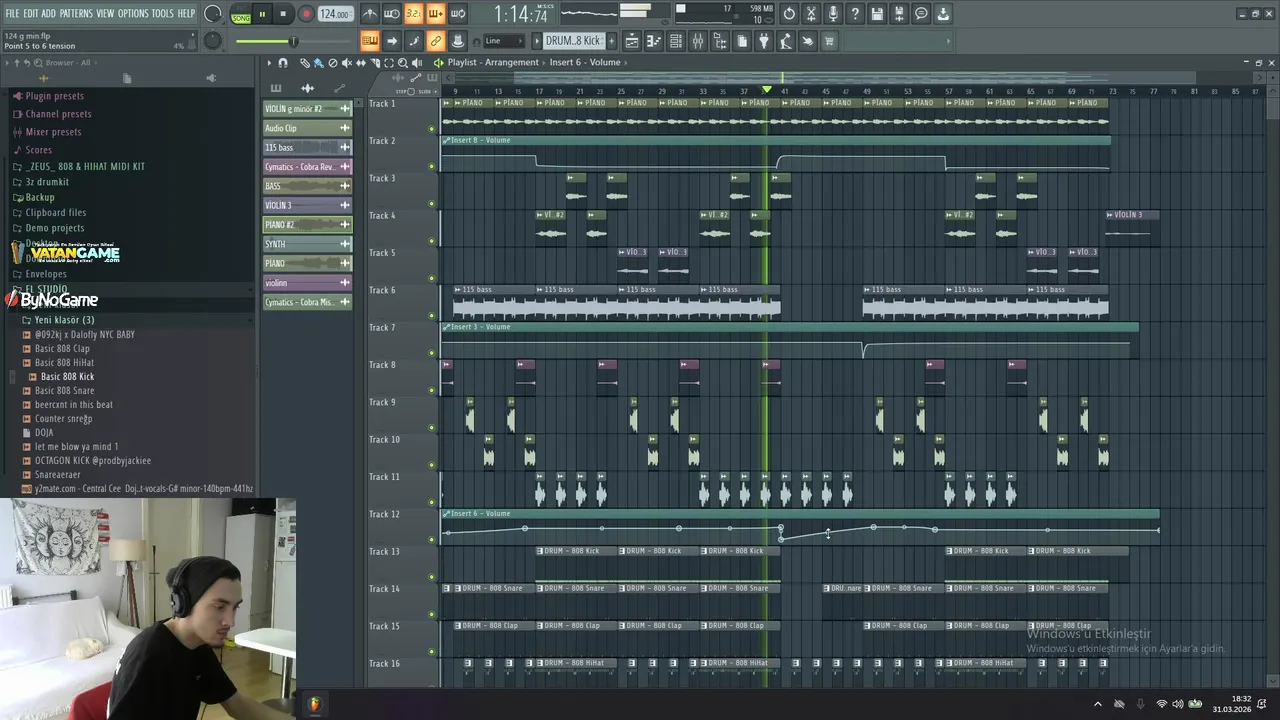
Task: Click the song position slider handle
Action: (x=294, y=41)
